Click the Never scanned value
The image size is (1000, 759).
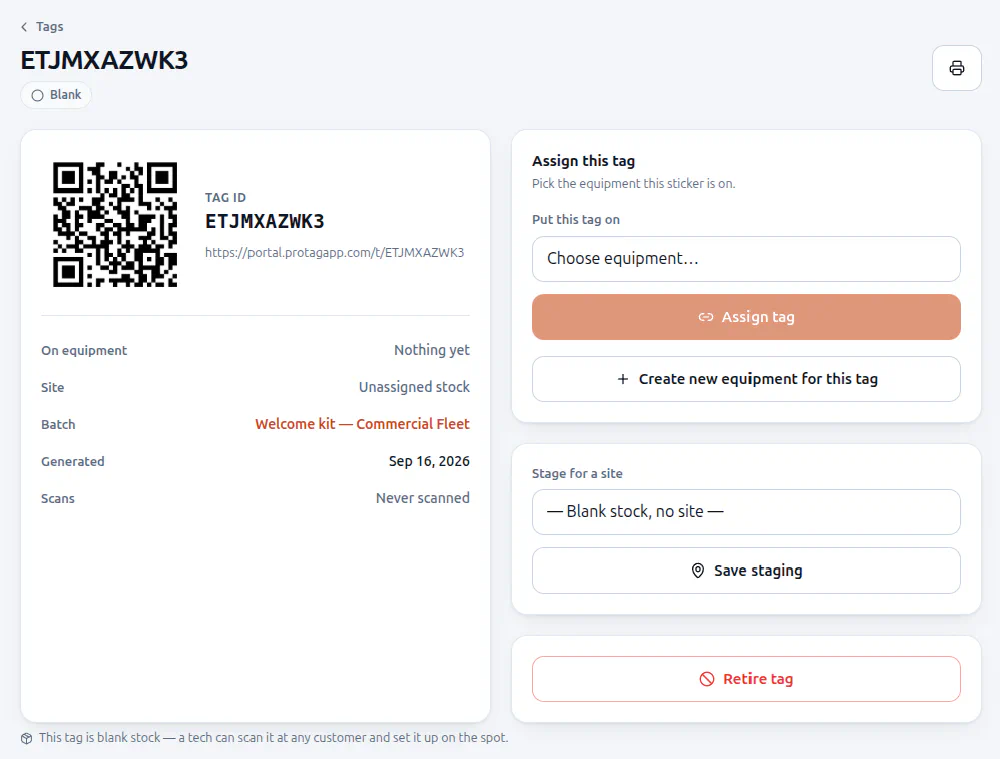point(422,498)
